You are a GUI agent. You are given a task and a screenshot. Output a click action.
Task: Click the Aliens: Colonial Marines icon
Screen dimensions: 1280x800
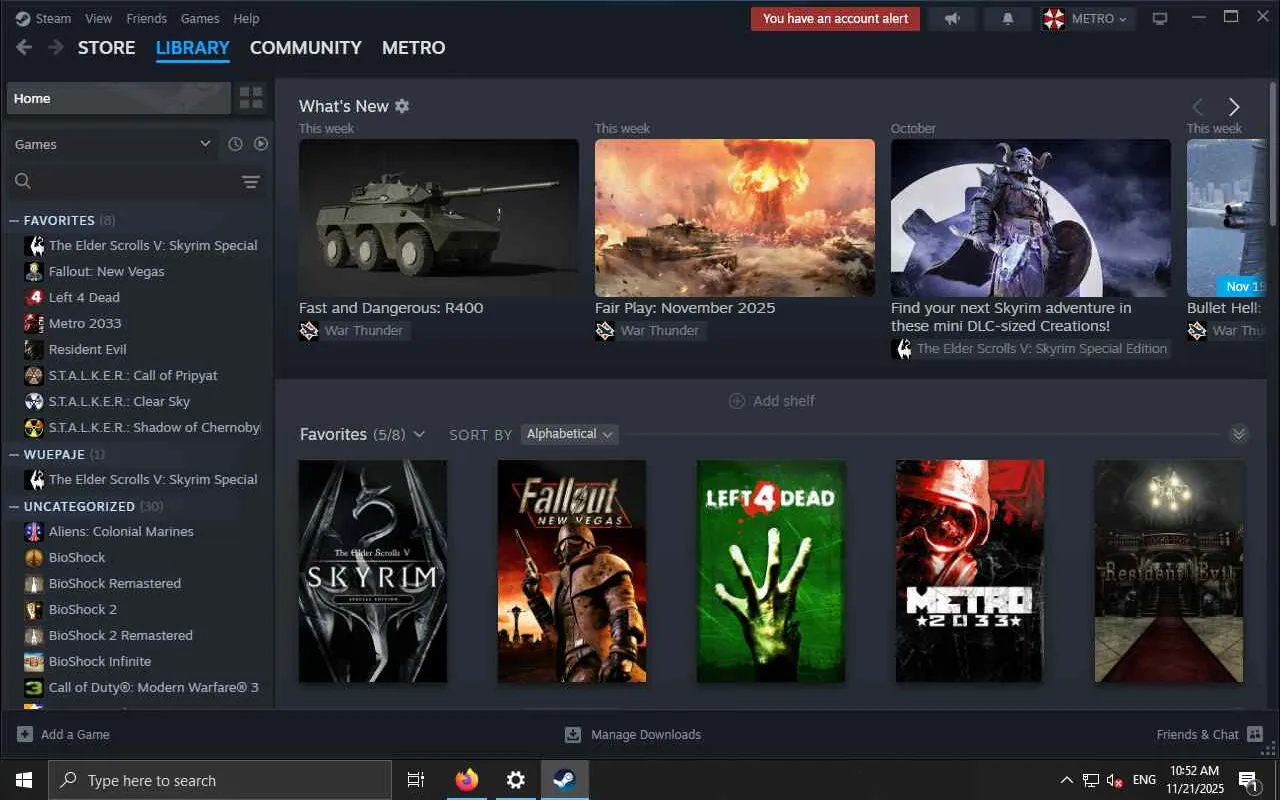pyautogui.click(x=34, y=531)
